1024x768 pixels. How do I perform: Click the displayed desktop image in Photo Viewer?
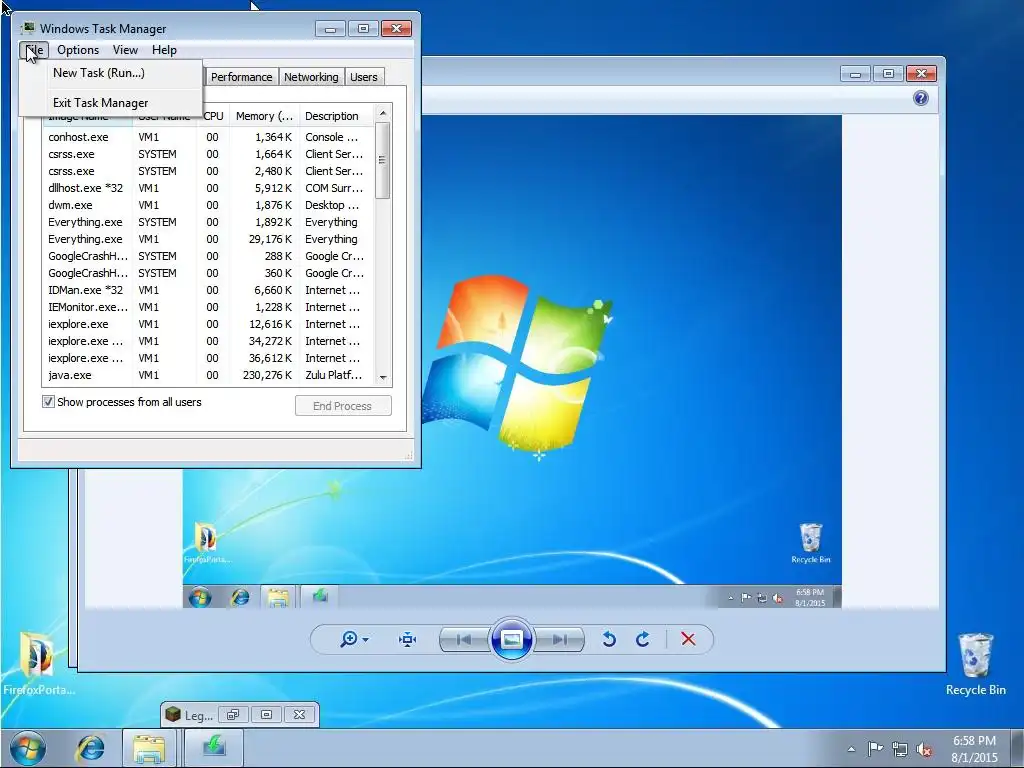[512, 361]
